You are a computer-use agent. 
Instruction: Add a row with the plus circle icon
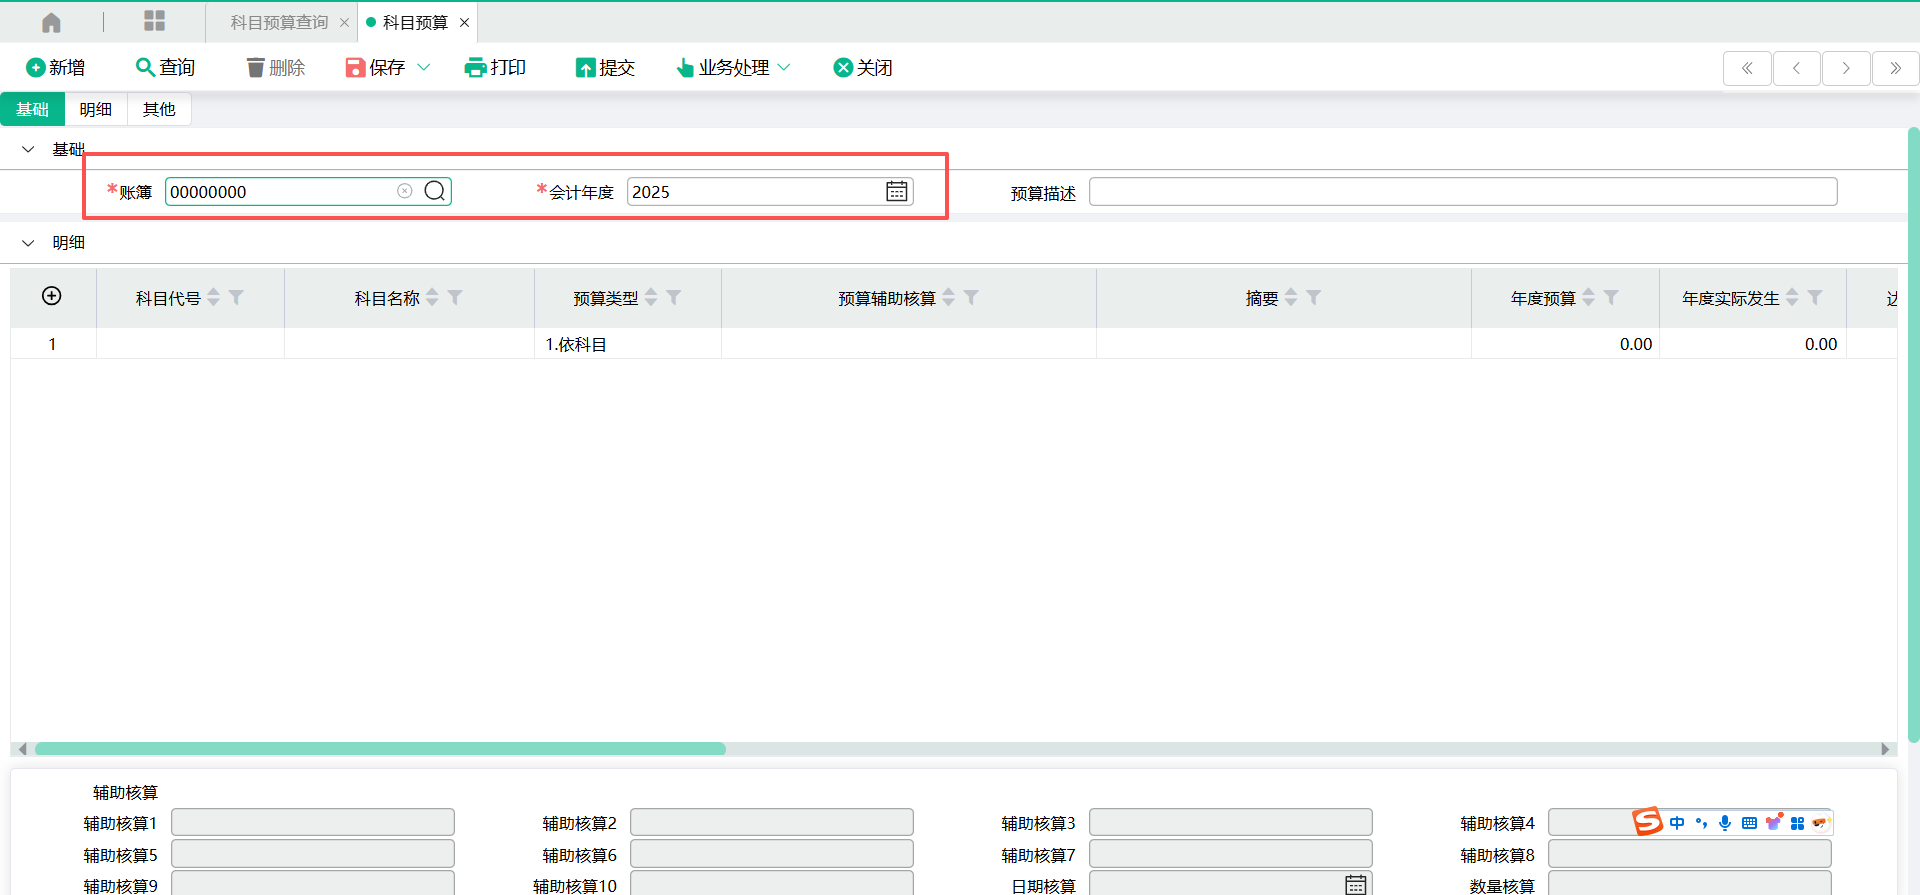(52, 296)
